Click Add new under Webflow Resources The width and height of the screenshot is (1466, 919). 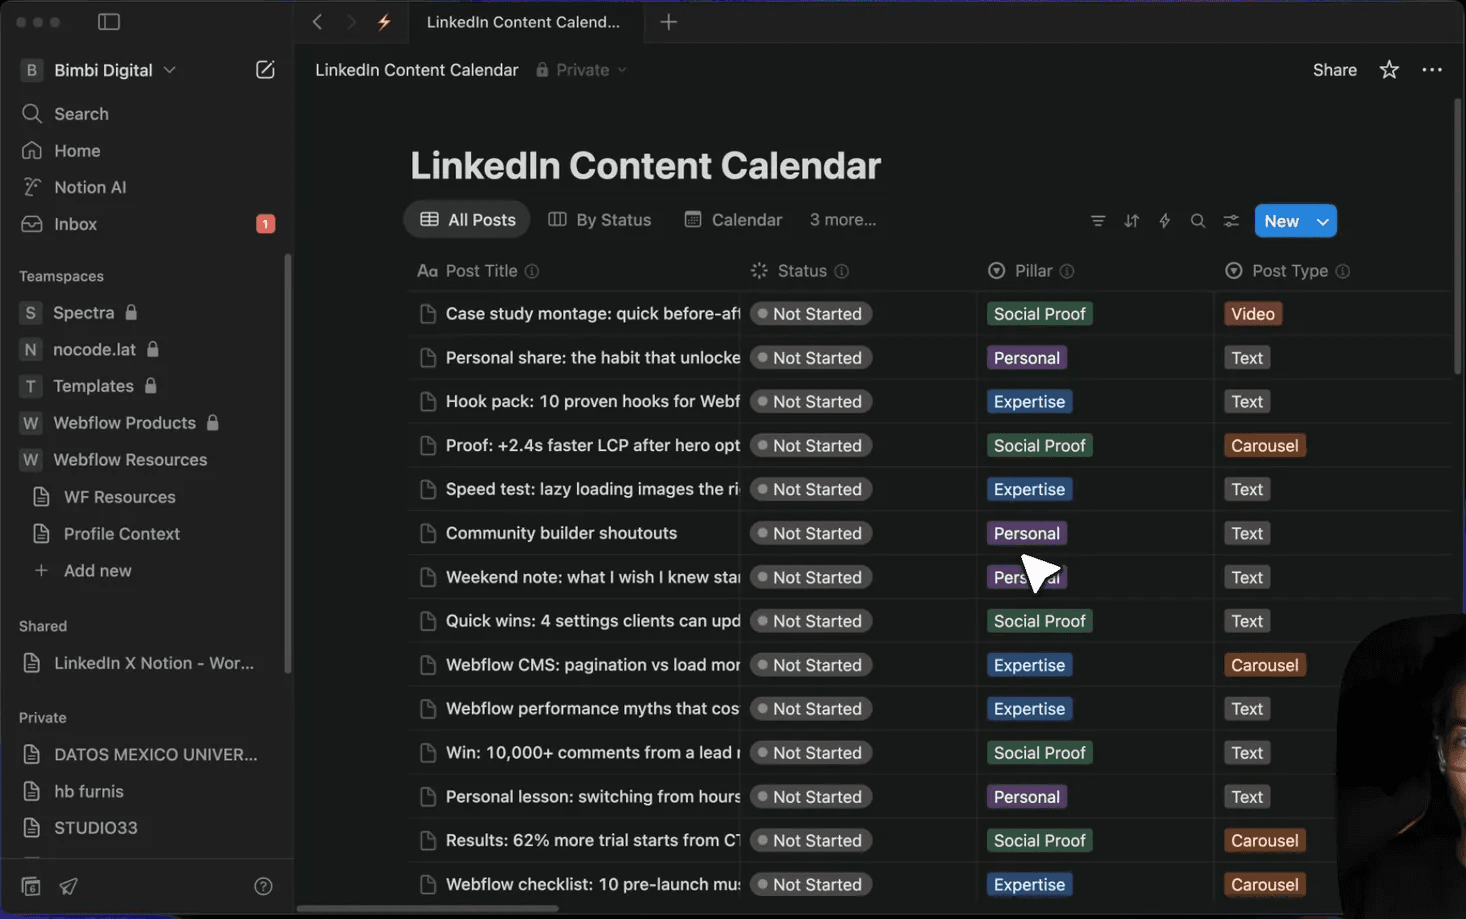[97, 571]
